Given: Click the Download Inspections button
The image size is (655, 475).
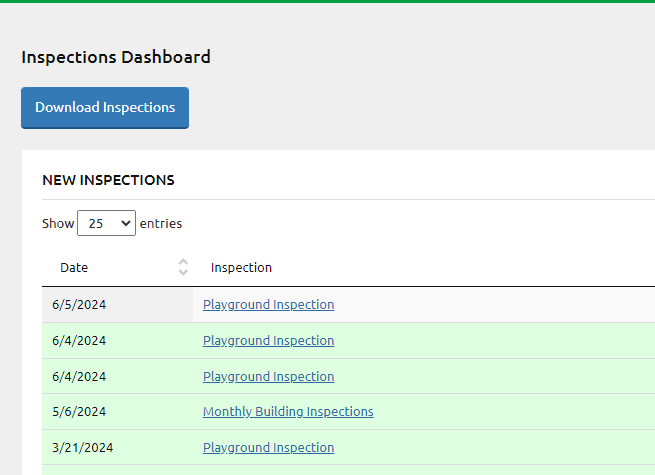Looking at the screenshot, I should tap(105, 108).
